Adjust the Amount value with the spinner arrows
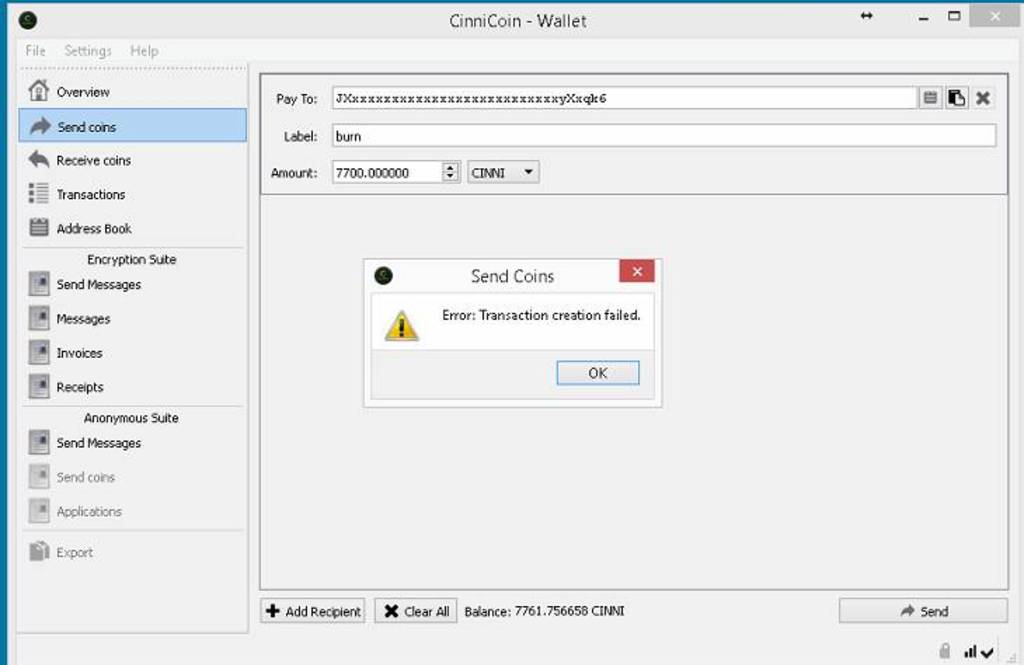The image size is (1024, 665). [450, 172]
